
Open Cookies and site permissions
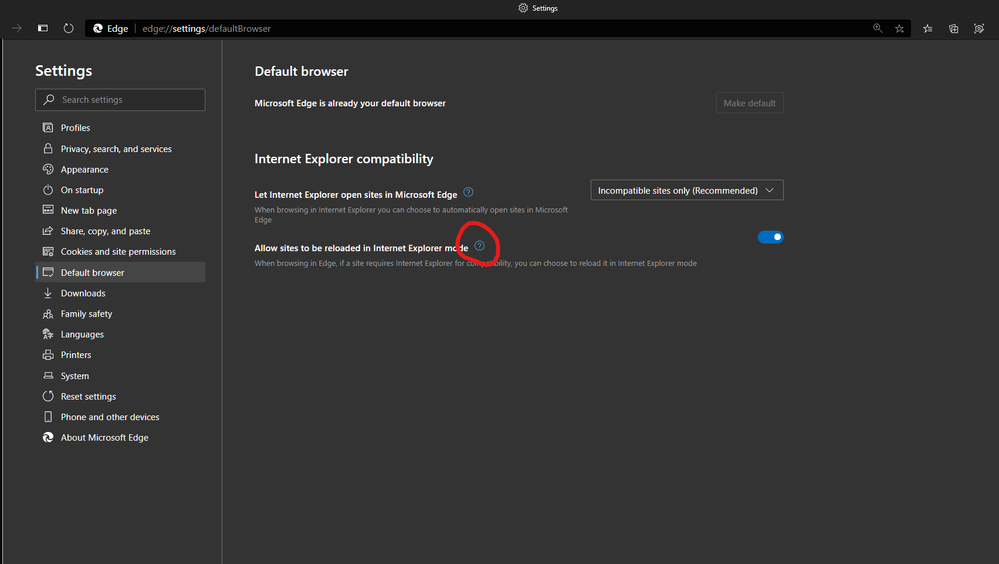tap(120, 252)
